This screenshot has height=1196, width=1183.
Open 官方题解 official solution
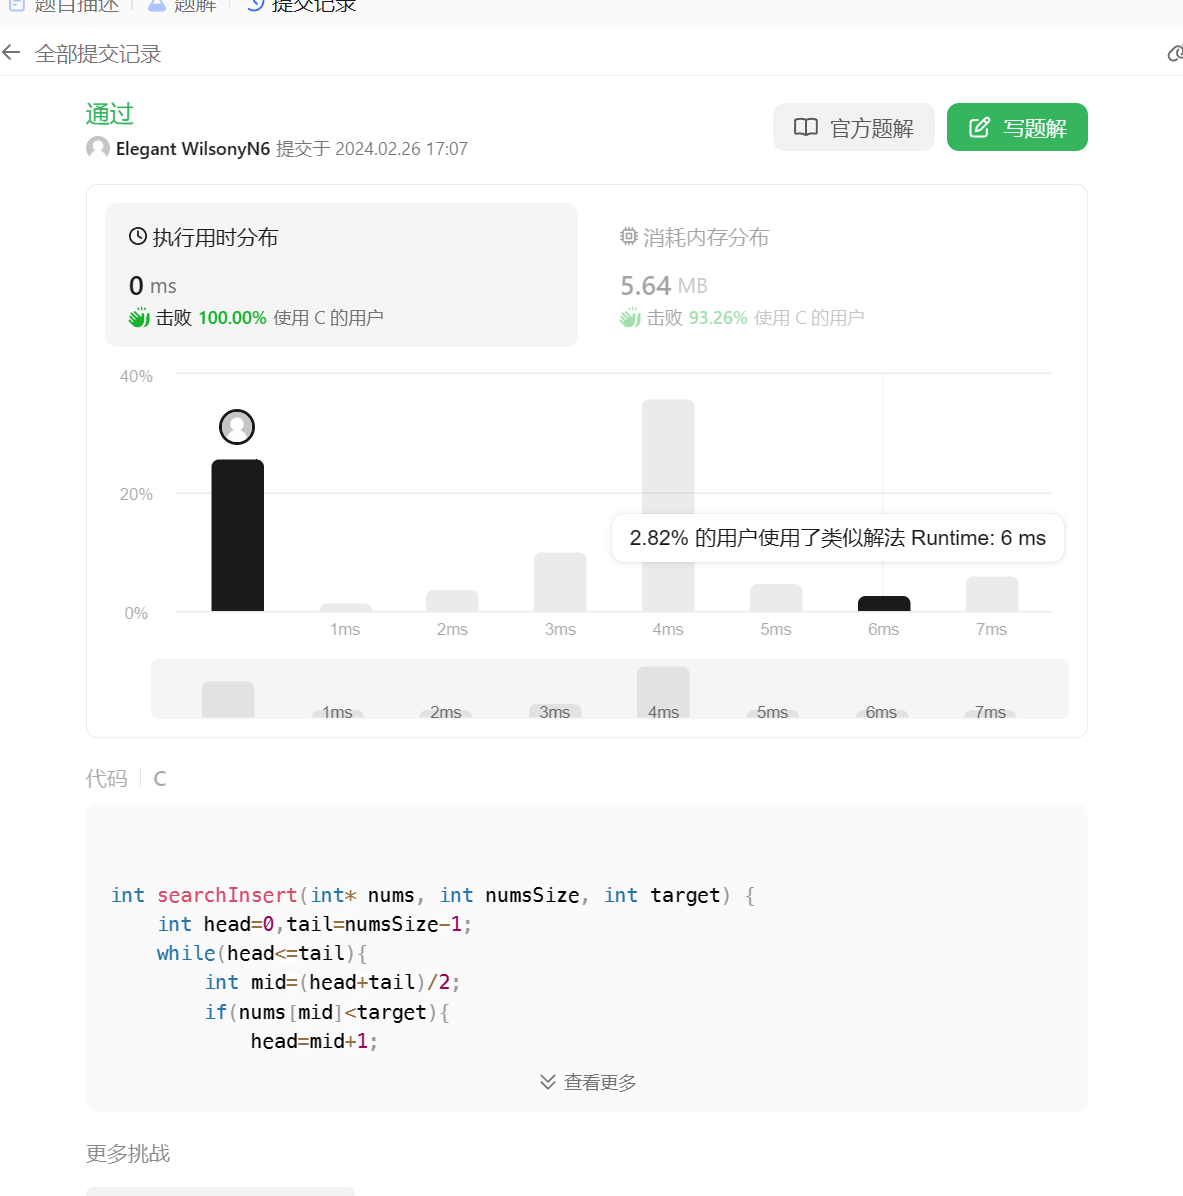(853, 127)
